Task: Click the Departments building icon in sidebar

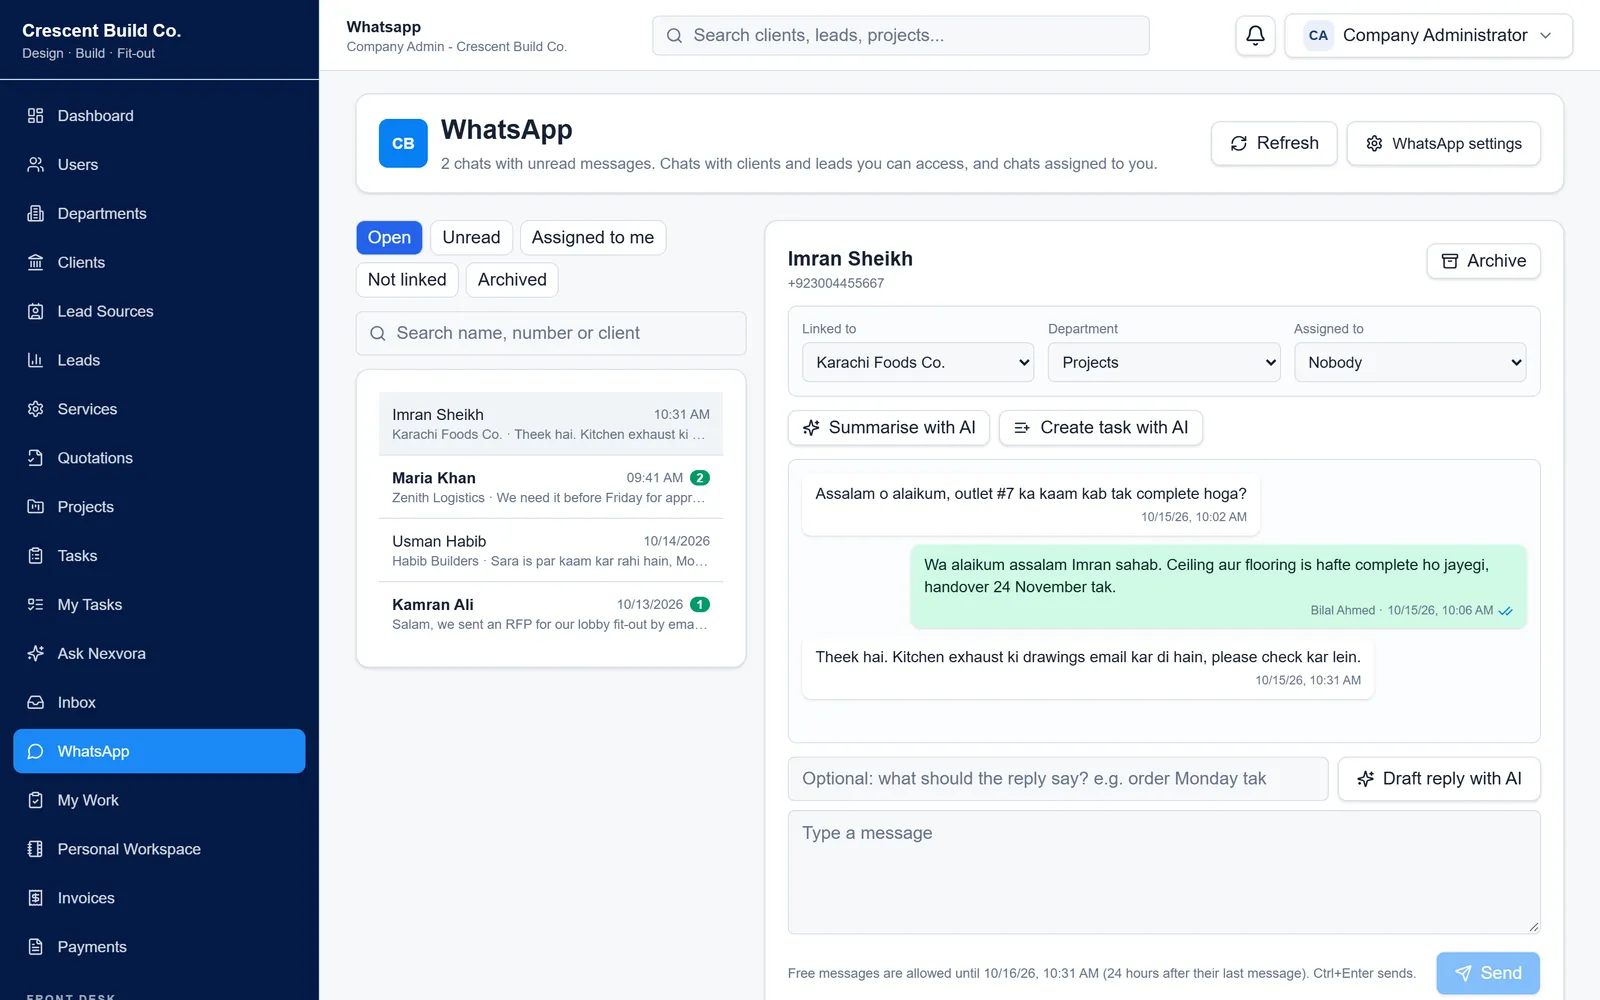Action: click(36, 214)
